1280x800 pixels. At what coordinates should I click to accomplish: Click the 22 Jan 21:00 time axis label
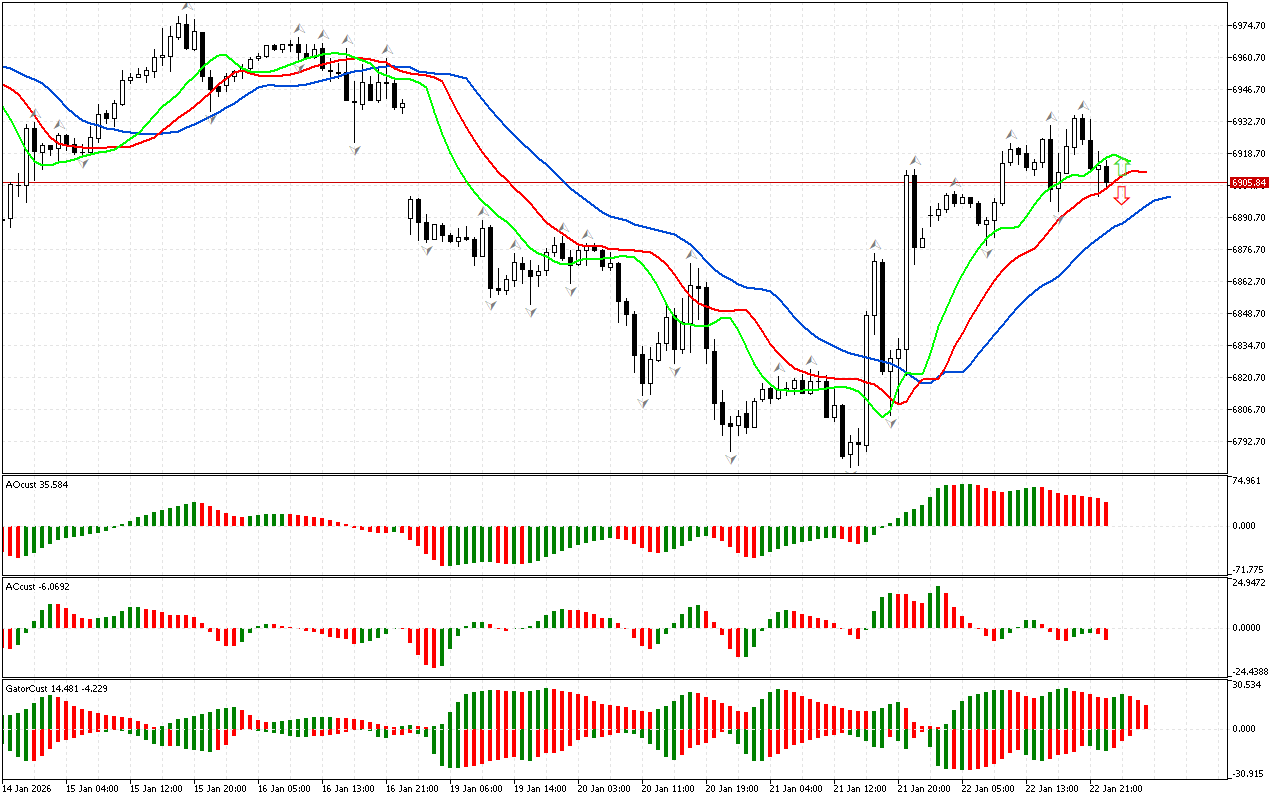click(x=1115, y=788)
